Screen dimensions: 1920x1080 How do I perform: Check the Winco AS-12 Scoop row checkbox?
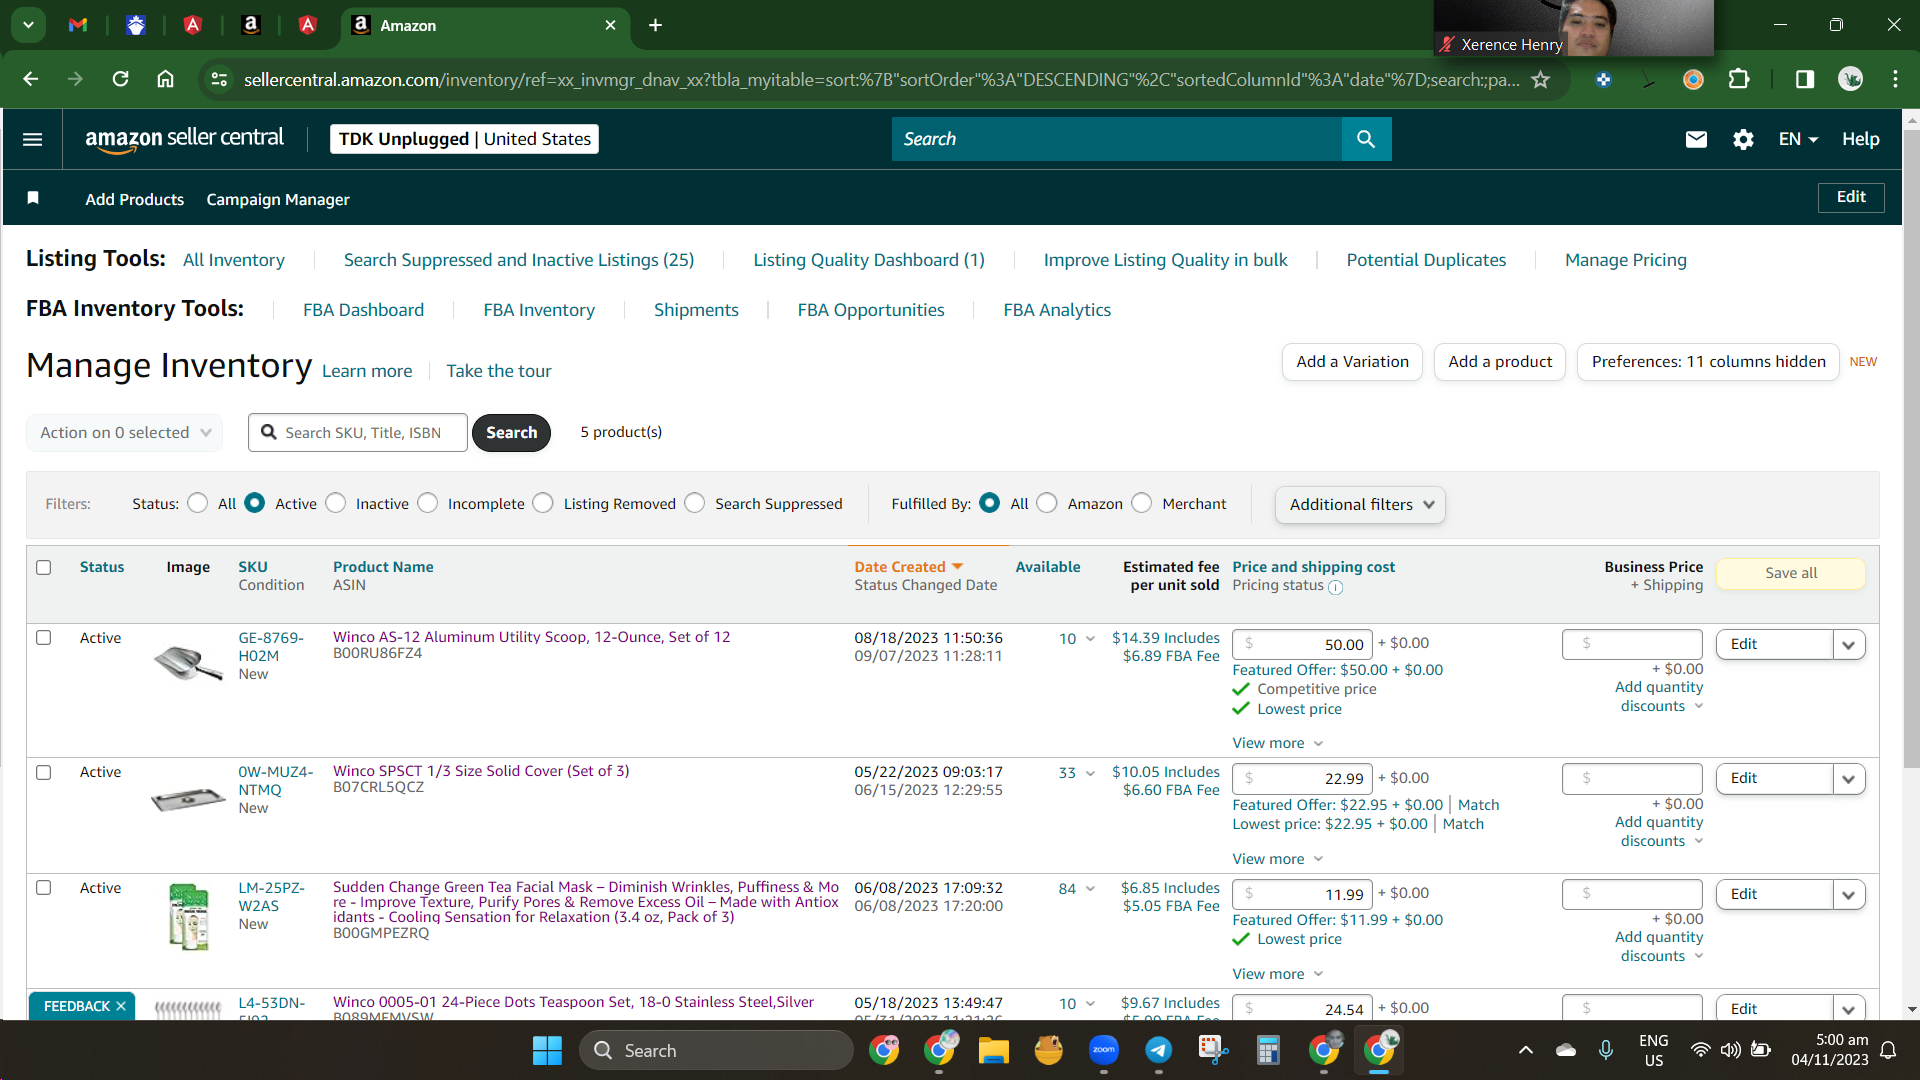click(x=44, y=637)
